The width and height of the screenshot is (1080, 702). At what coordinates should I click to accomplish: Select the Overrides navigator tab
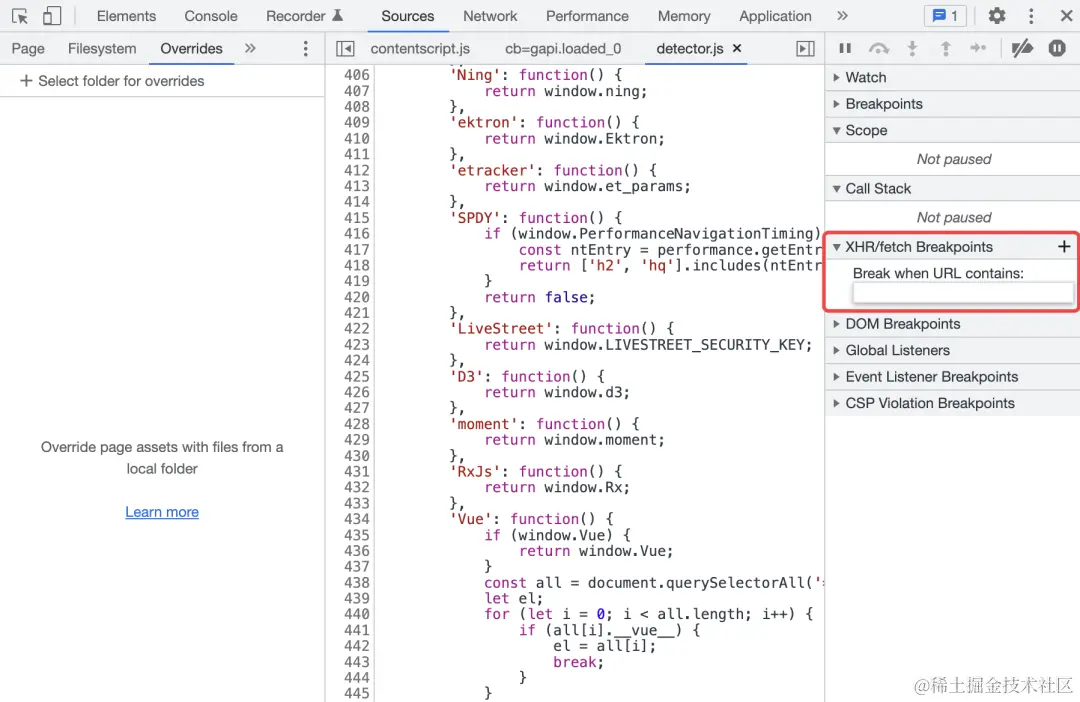191,48
